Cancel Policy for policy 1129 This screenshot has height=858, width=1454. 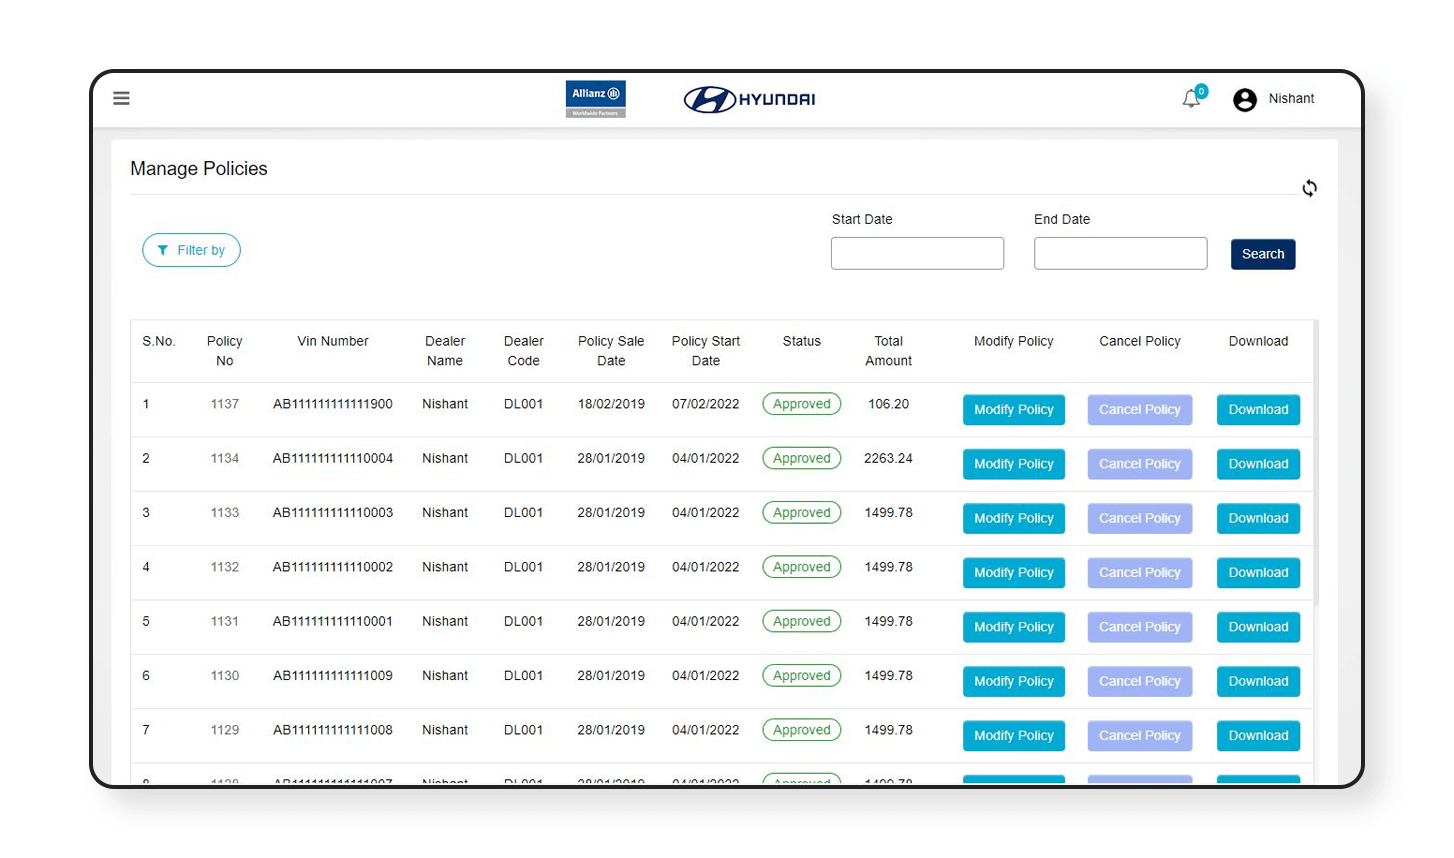(x=1140, y=736)
